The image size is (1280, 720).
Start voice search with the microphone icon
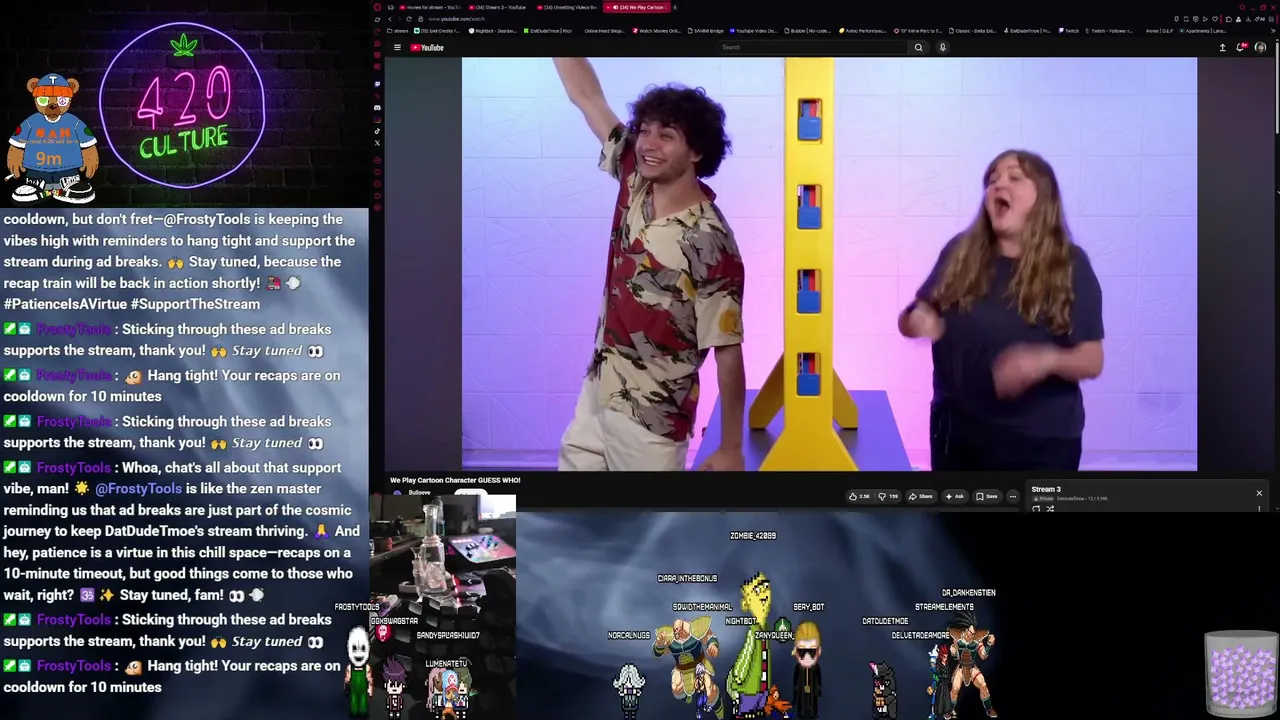942,47
